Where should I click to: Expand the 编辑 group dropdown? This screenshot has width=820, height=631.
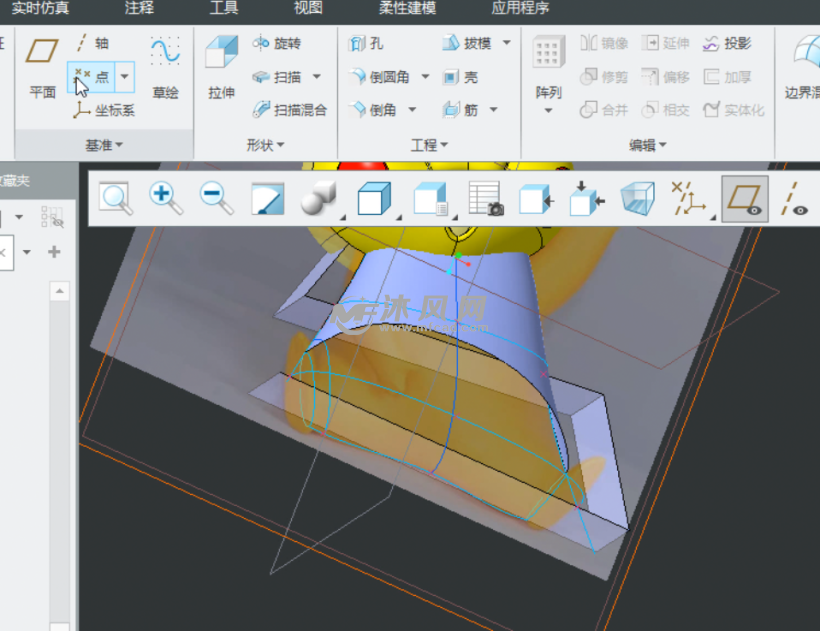coord(647,145)
